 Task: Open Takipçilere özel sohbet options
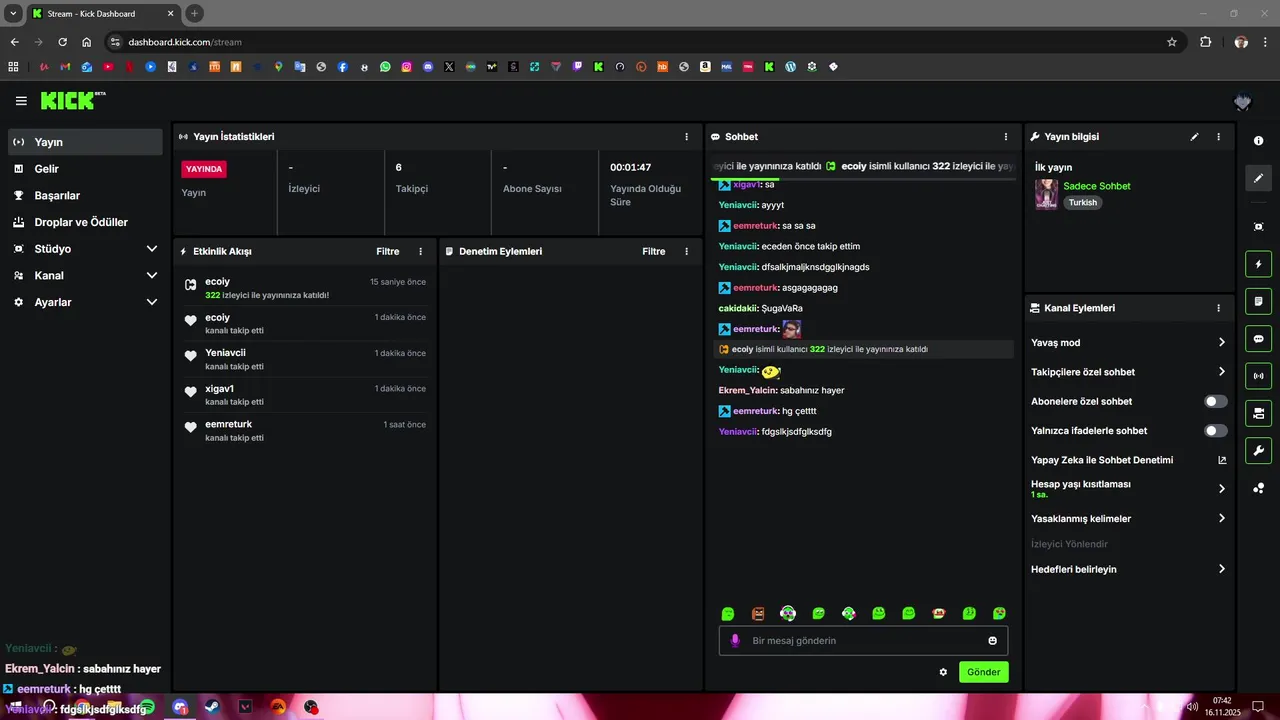pos(1129,372)
